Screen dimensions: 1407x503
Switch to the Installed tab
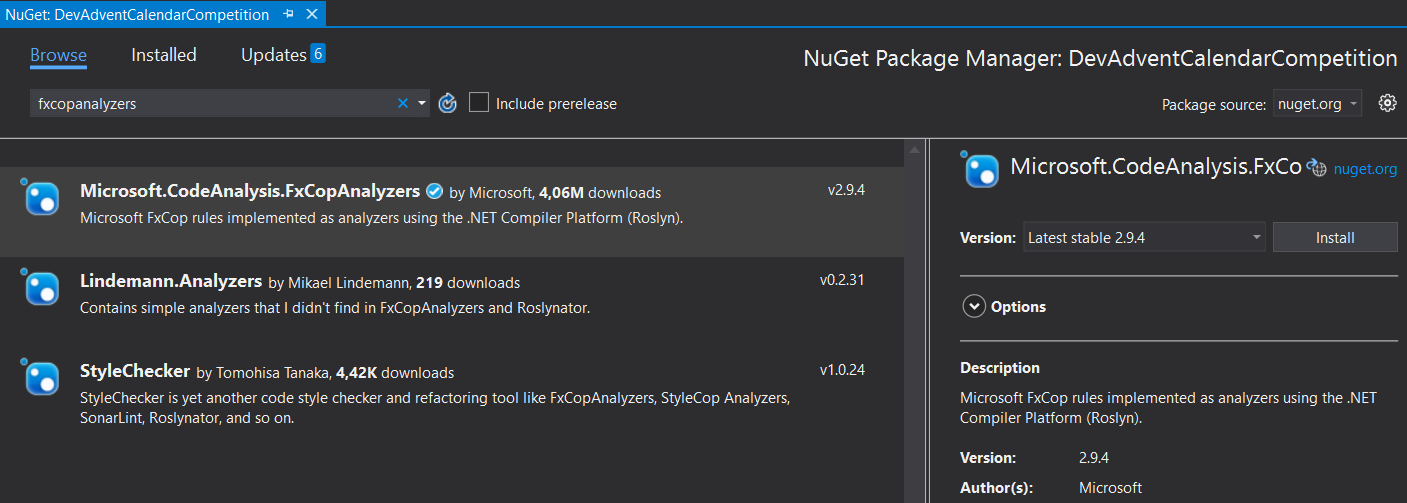point(164,55)
